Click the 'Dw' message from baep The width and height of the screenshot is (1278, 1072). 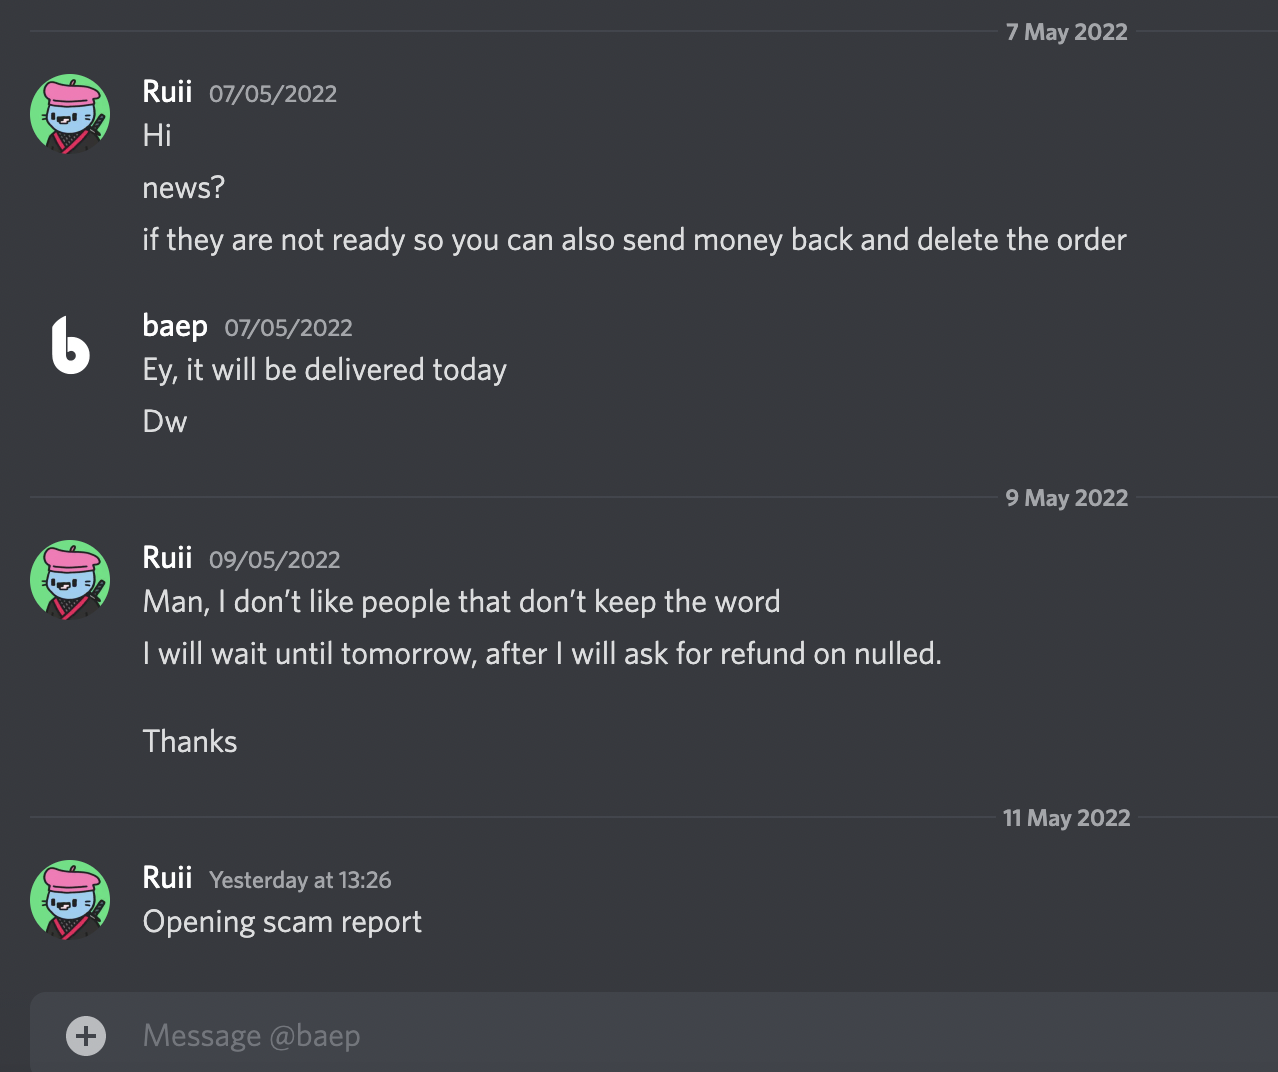coord(165,422)
